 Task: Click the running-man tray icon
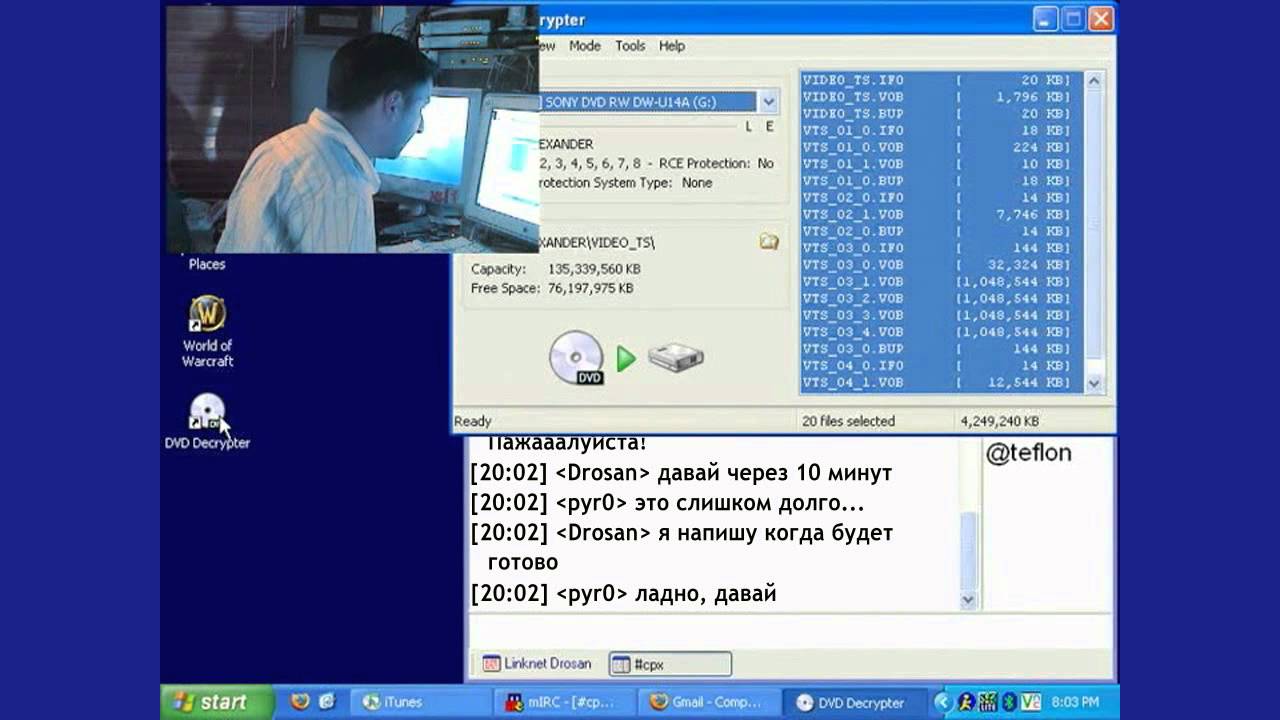coord(966,702)
